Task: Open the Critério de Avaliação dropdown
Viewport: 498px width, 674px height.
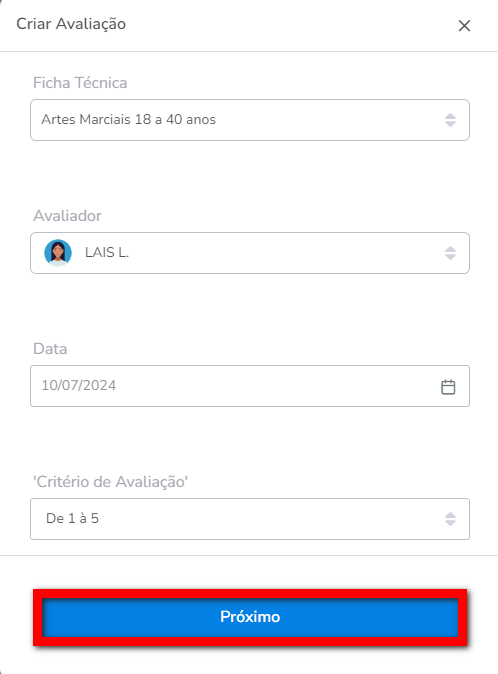Action: (250, 519)
